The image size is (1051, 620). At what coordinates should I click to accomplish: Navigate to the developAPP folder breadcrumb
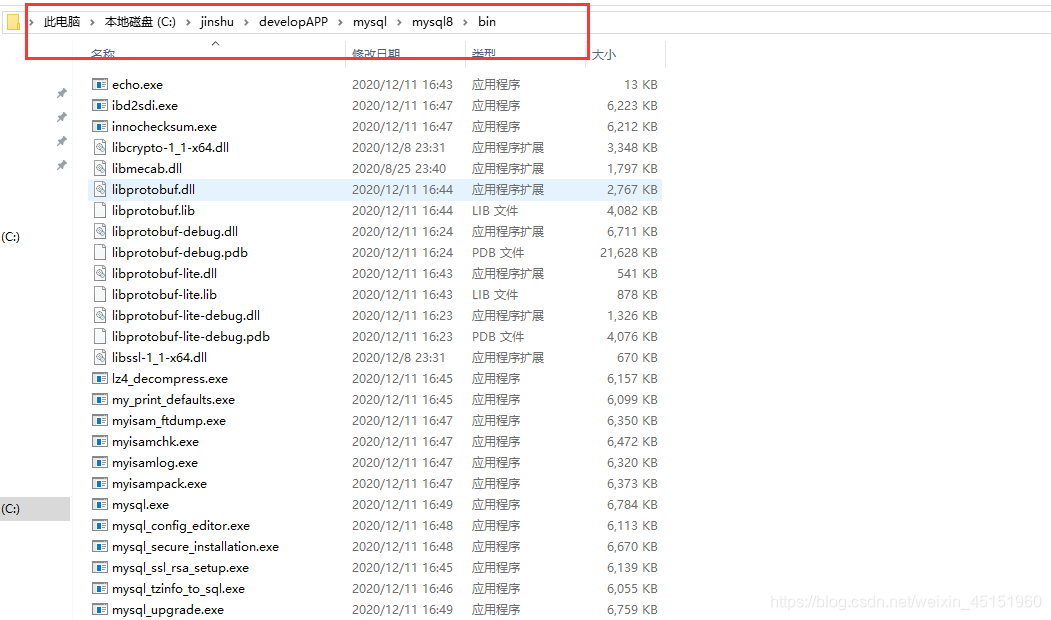294,22
